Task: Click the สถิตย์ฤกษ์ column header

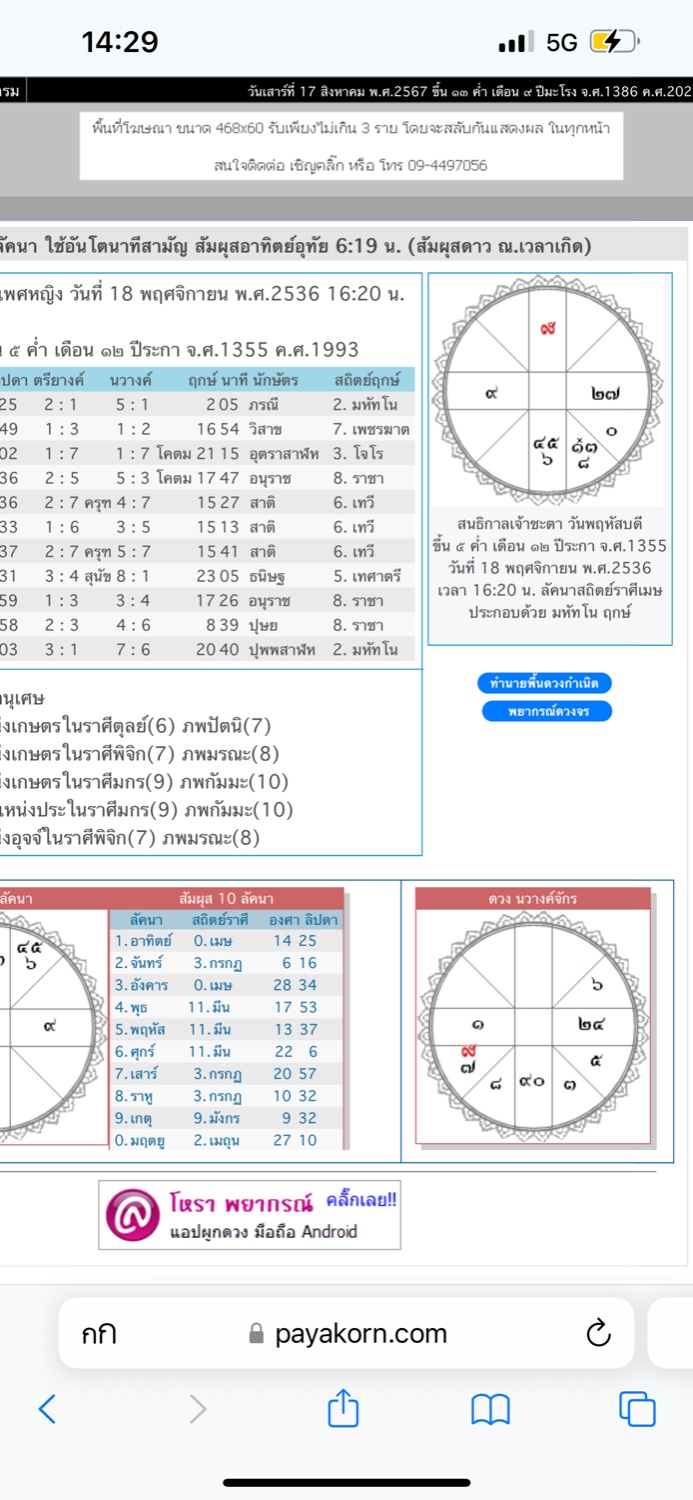Action: coord(368,380)
